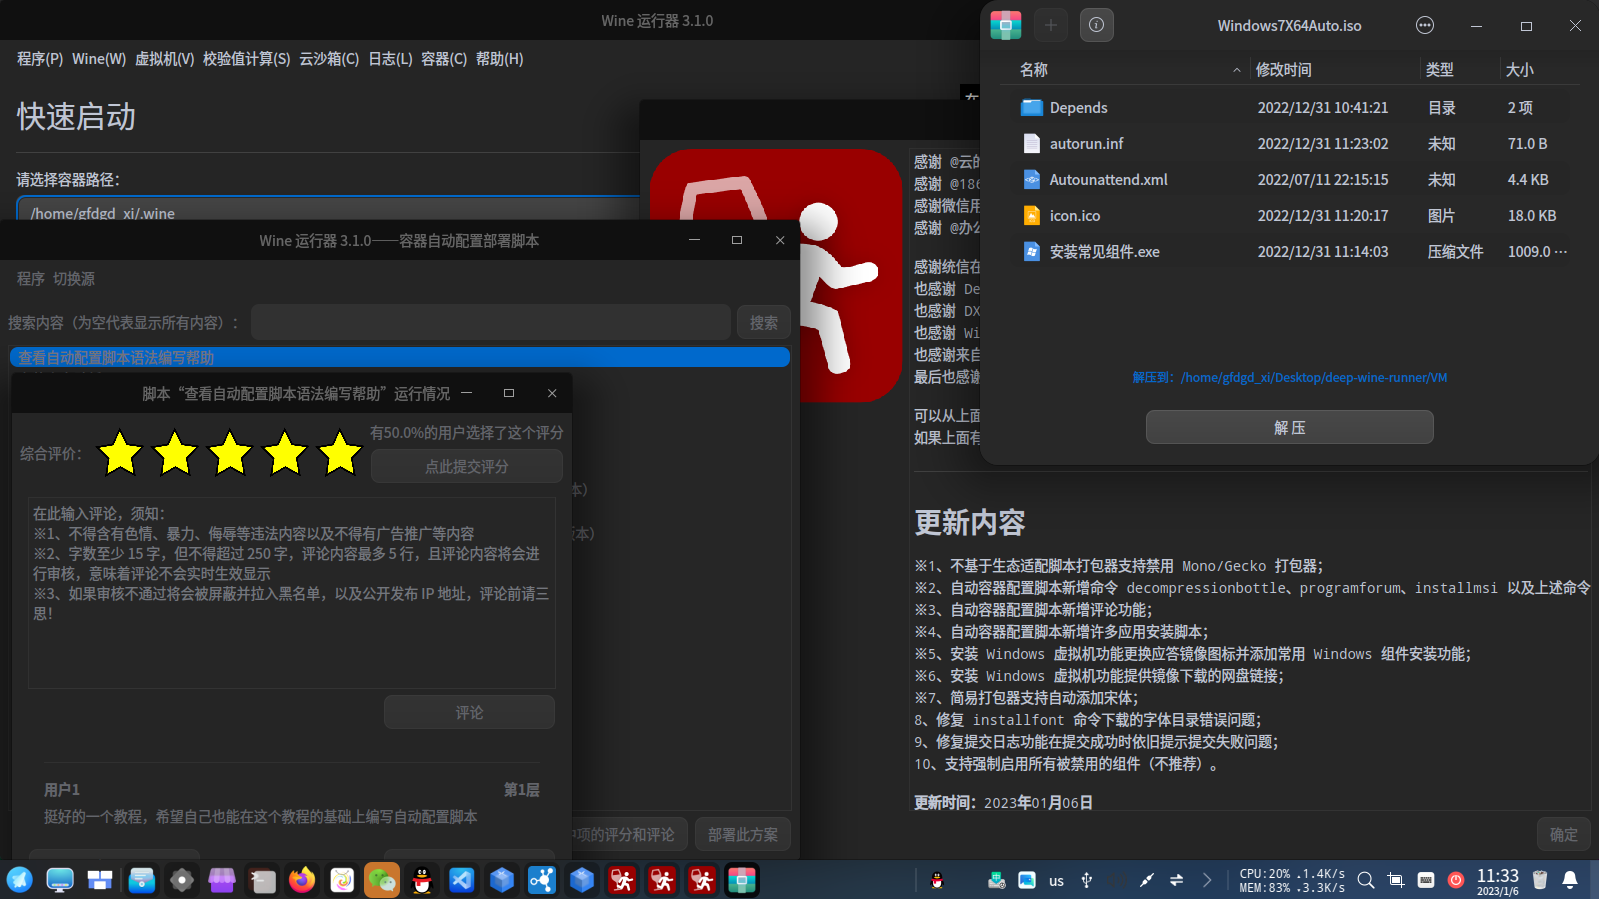Select the first rating star

120,453
